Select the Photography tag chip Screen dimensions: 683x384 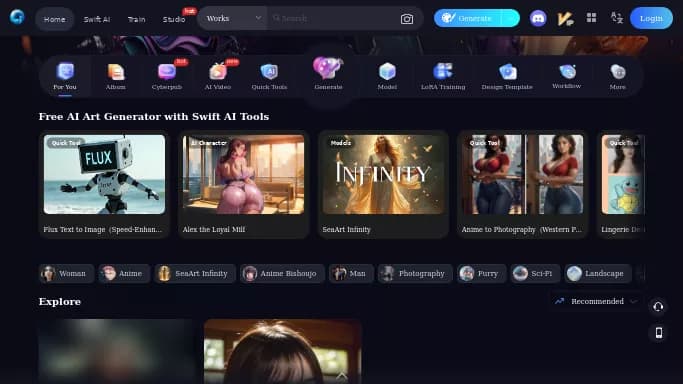(x=415, y=273)
